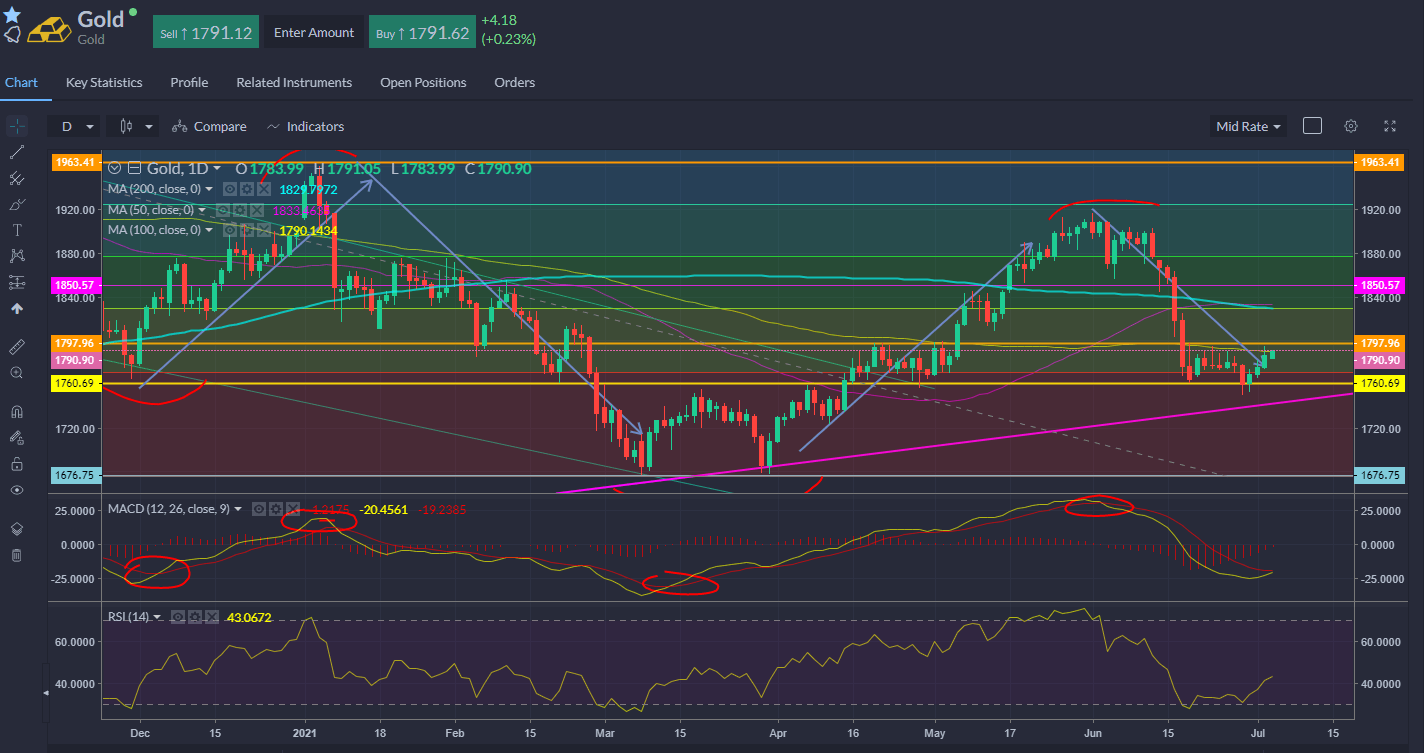This screenshot has height=753, width=1424.
Task: Open the pitchfork drawing tool
Action: coord(16,178)
